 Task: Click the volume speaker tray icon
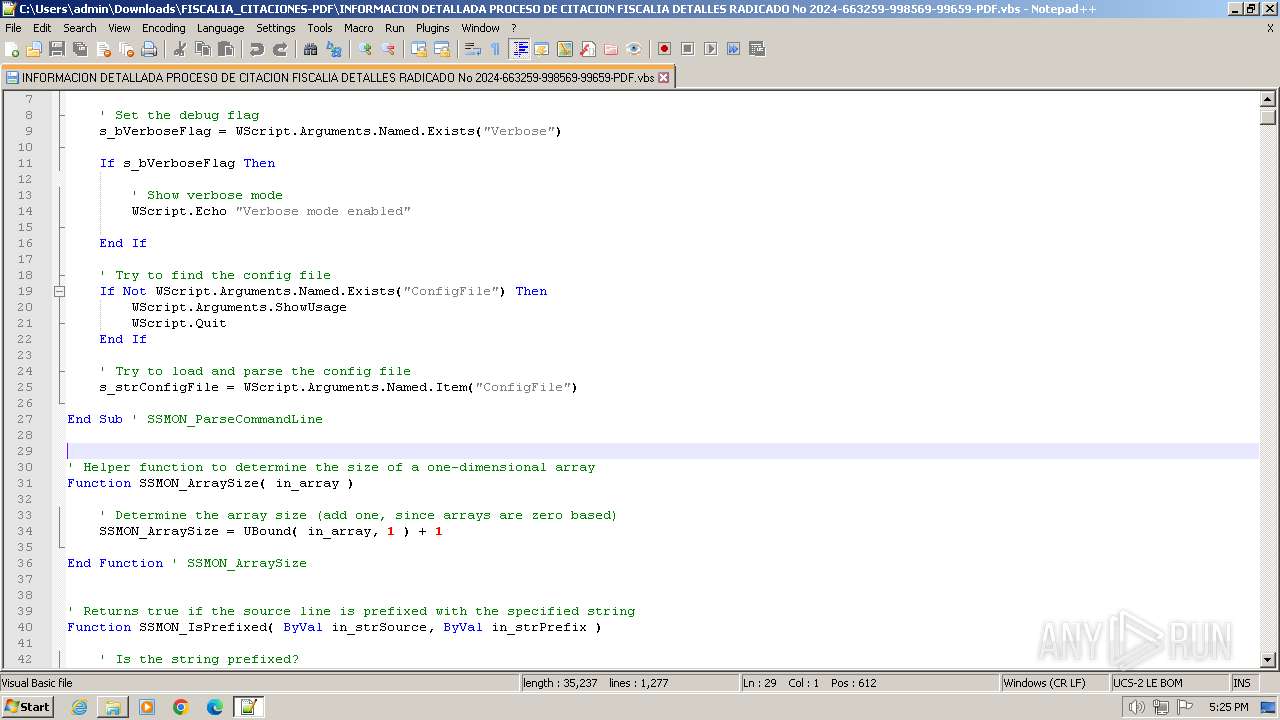point(1137,707)
